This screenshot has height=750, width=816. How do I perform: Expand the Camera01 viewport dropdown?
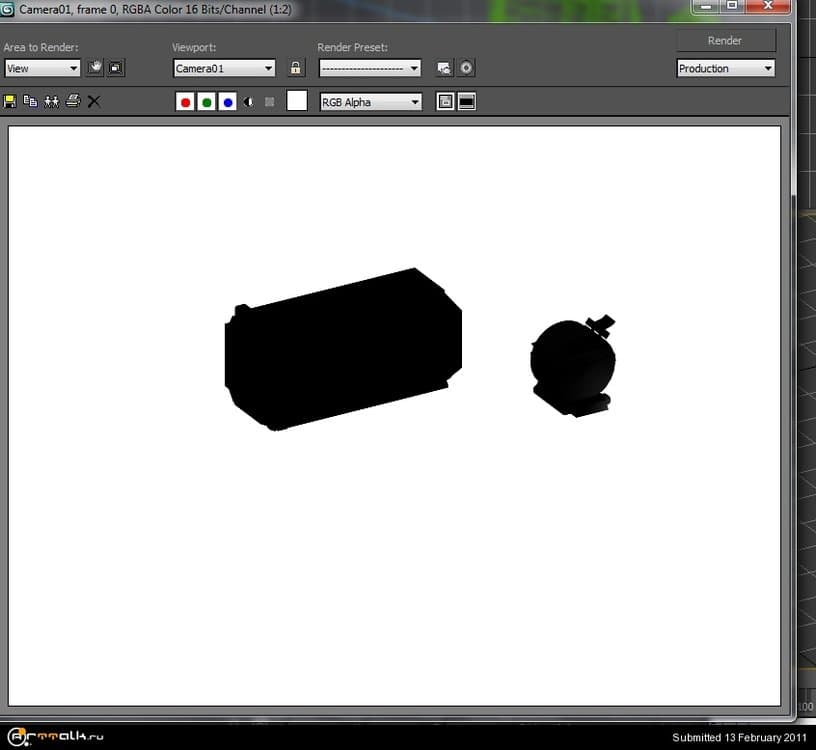(224, 68)
